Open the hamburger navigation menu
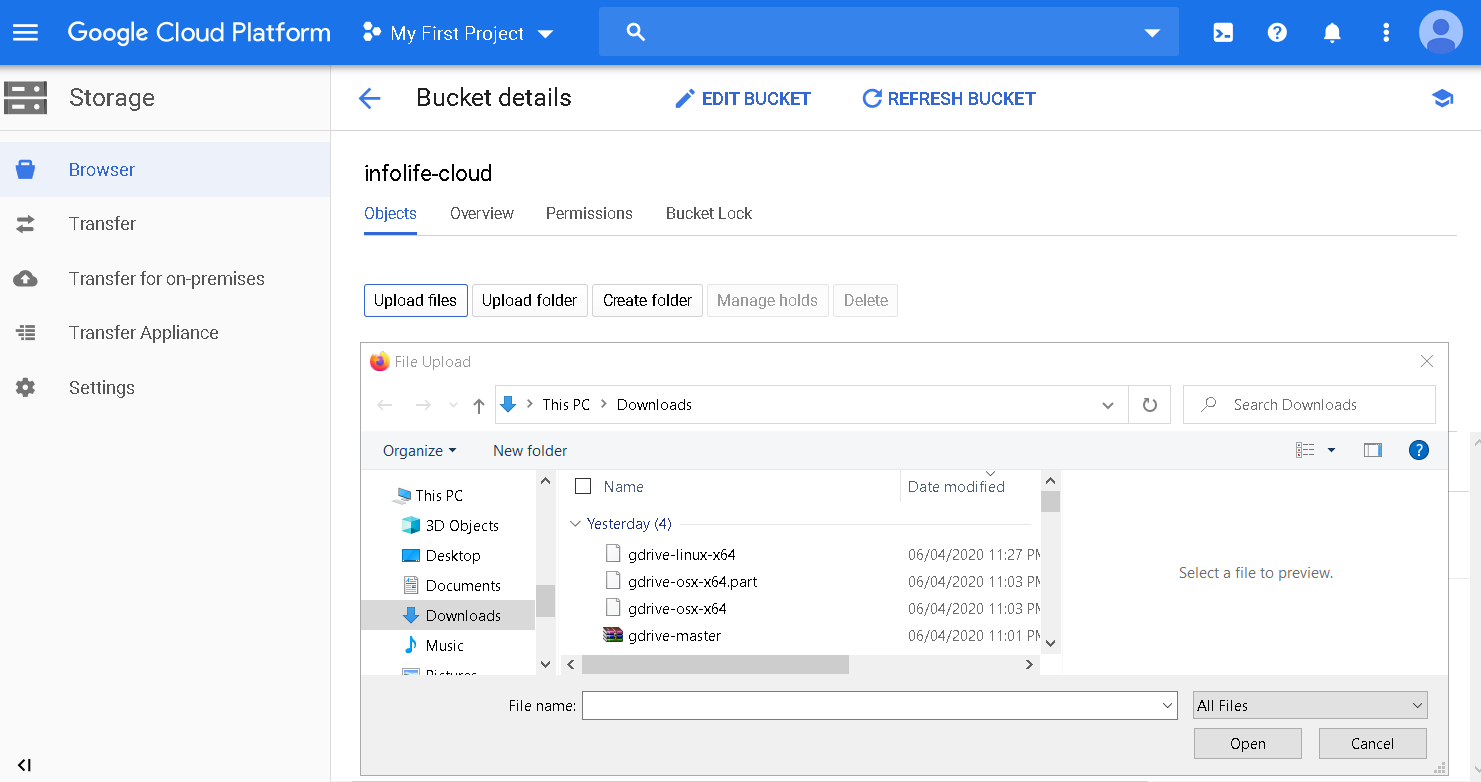1481x782 pixels. click(25, 33)
